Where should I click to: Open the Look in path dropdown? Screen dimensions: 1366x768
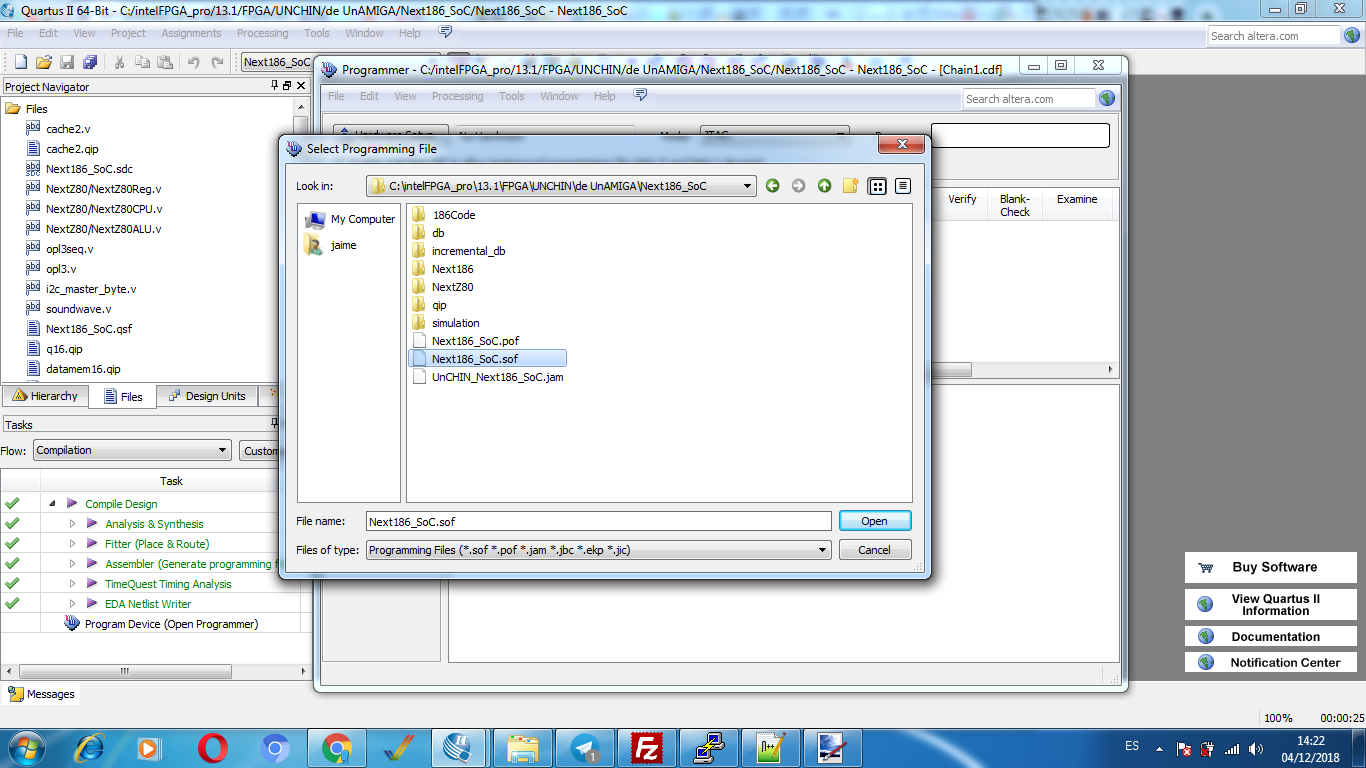(748, 186)
